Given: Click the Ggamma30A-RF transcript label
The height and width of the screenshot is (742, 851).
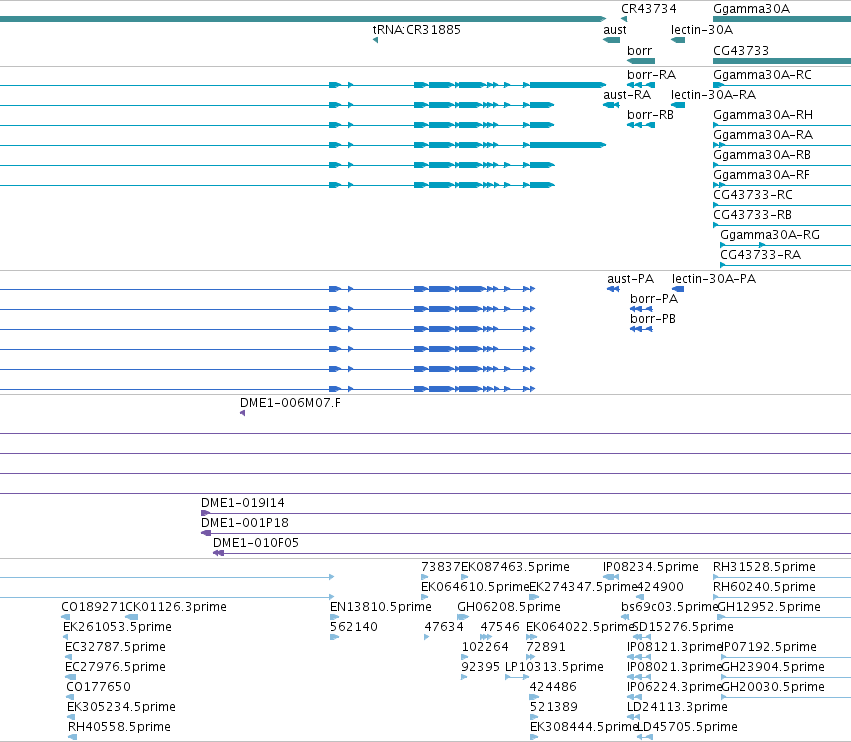Looking at the screenshot, I should point(761,175).
